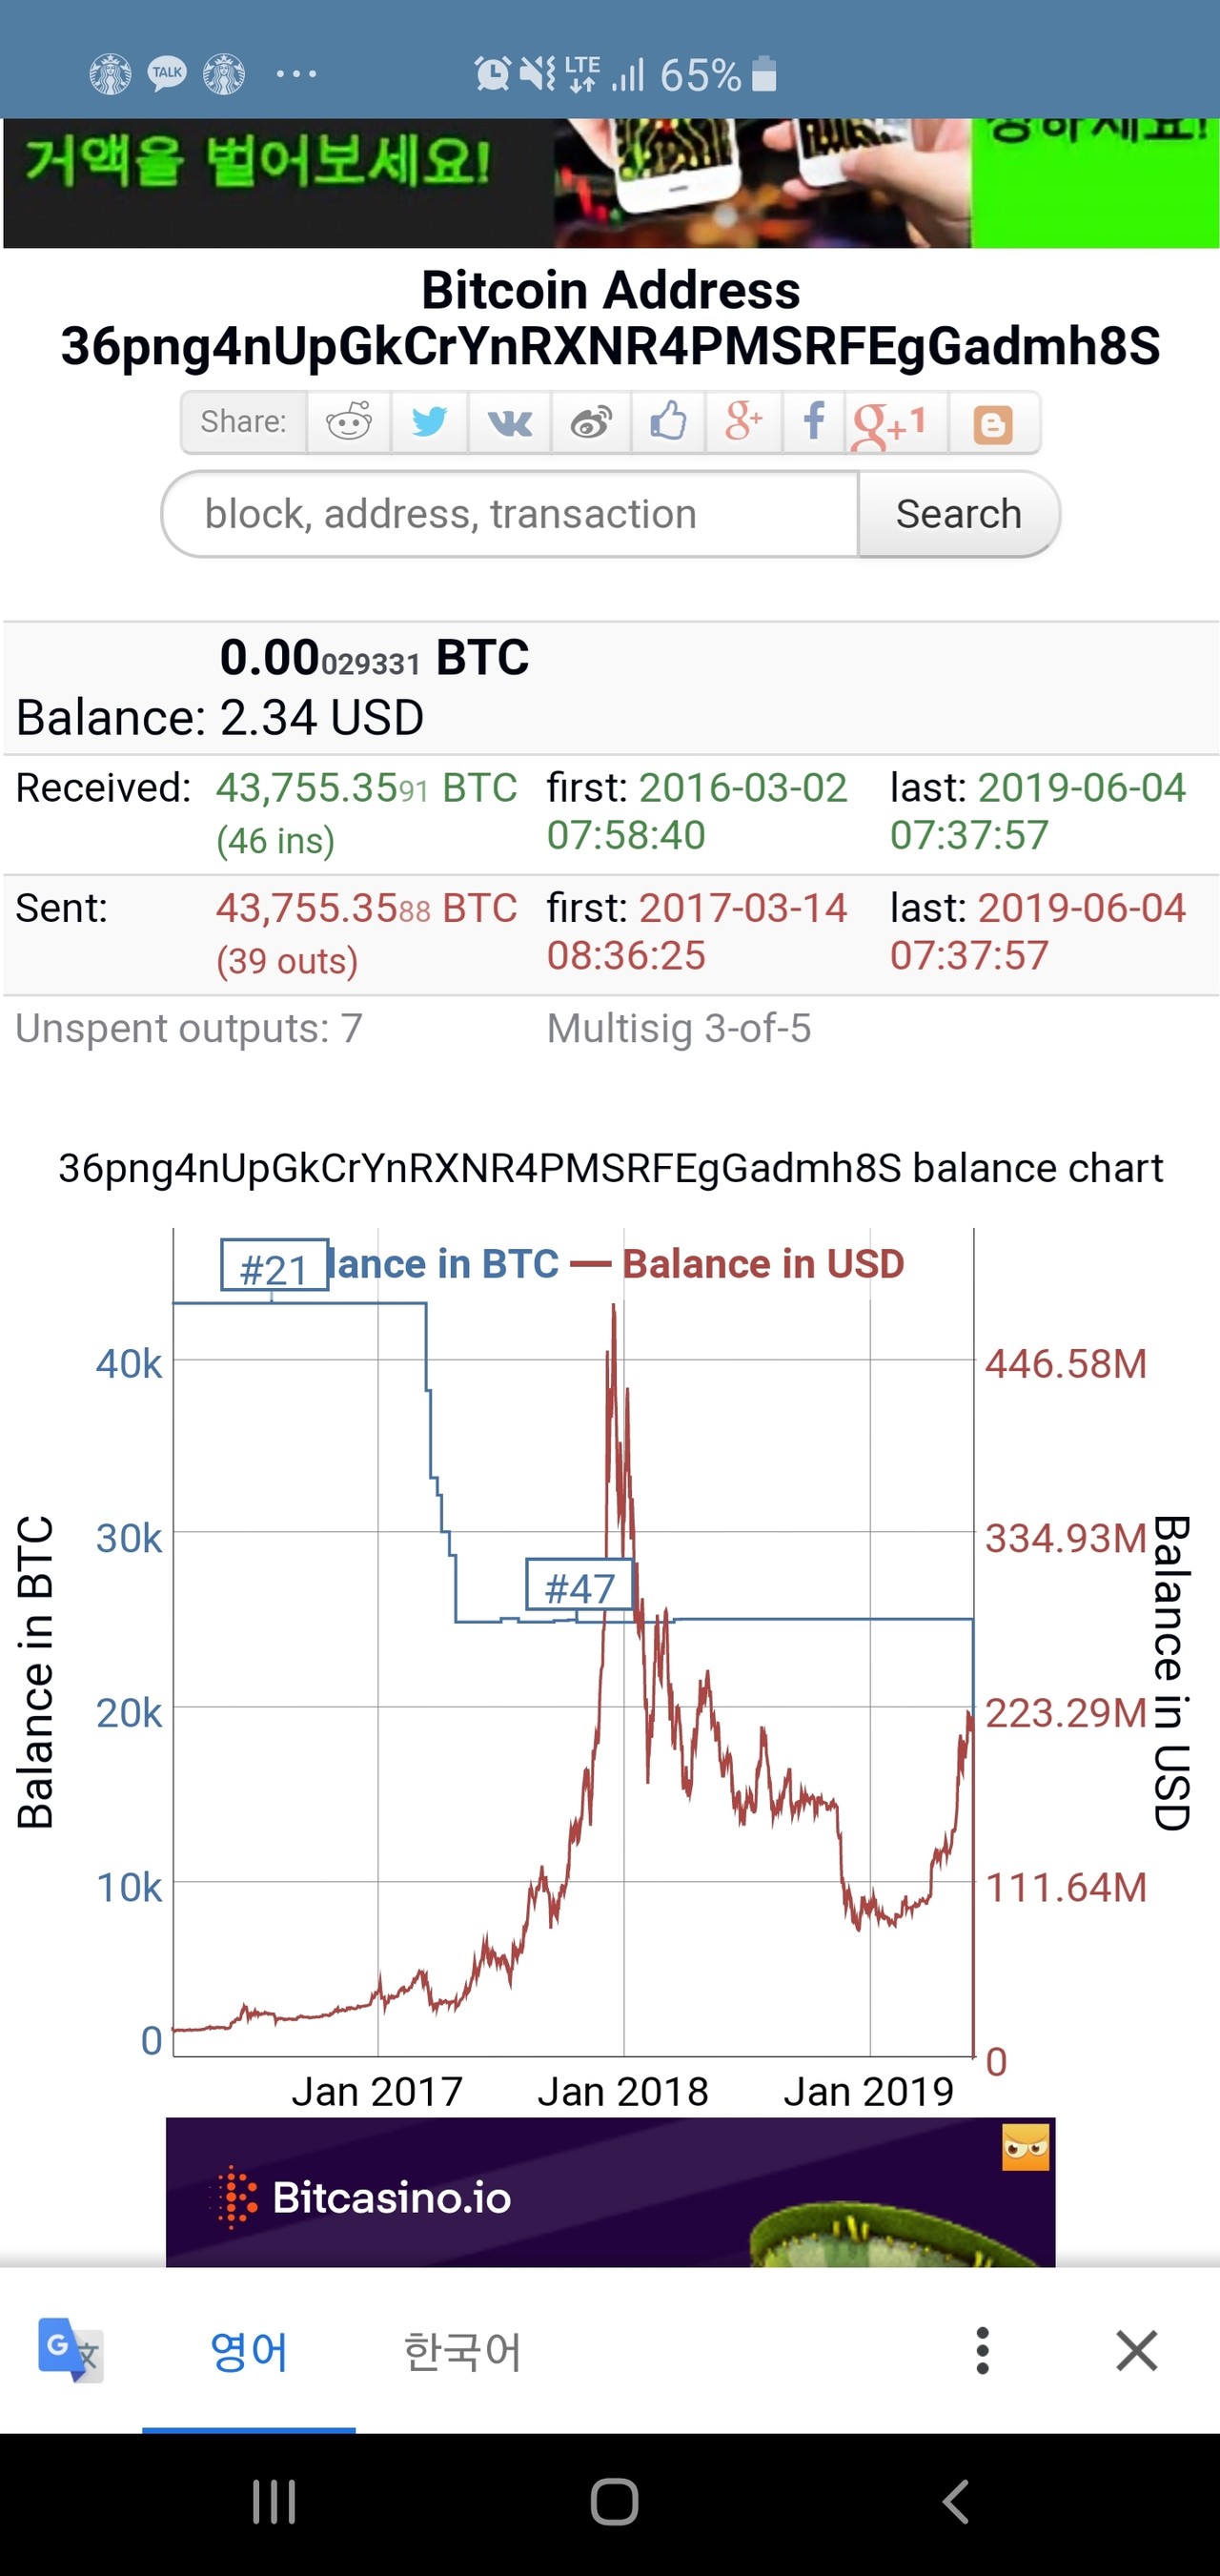Viewport: 1220px width, 2576px height.
Task: Share on Facebook using the f icon
Action: 814,422
